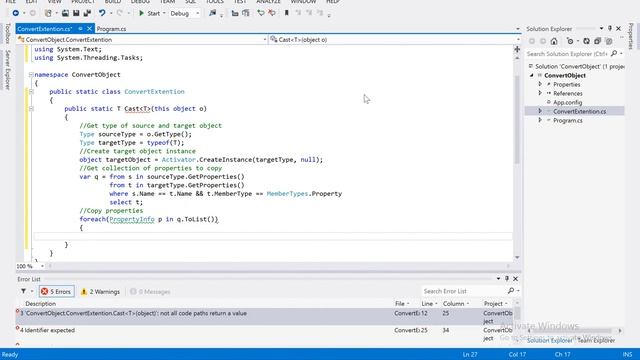Click the Error List filter funnel icon

click(x=23, y=291)
